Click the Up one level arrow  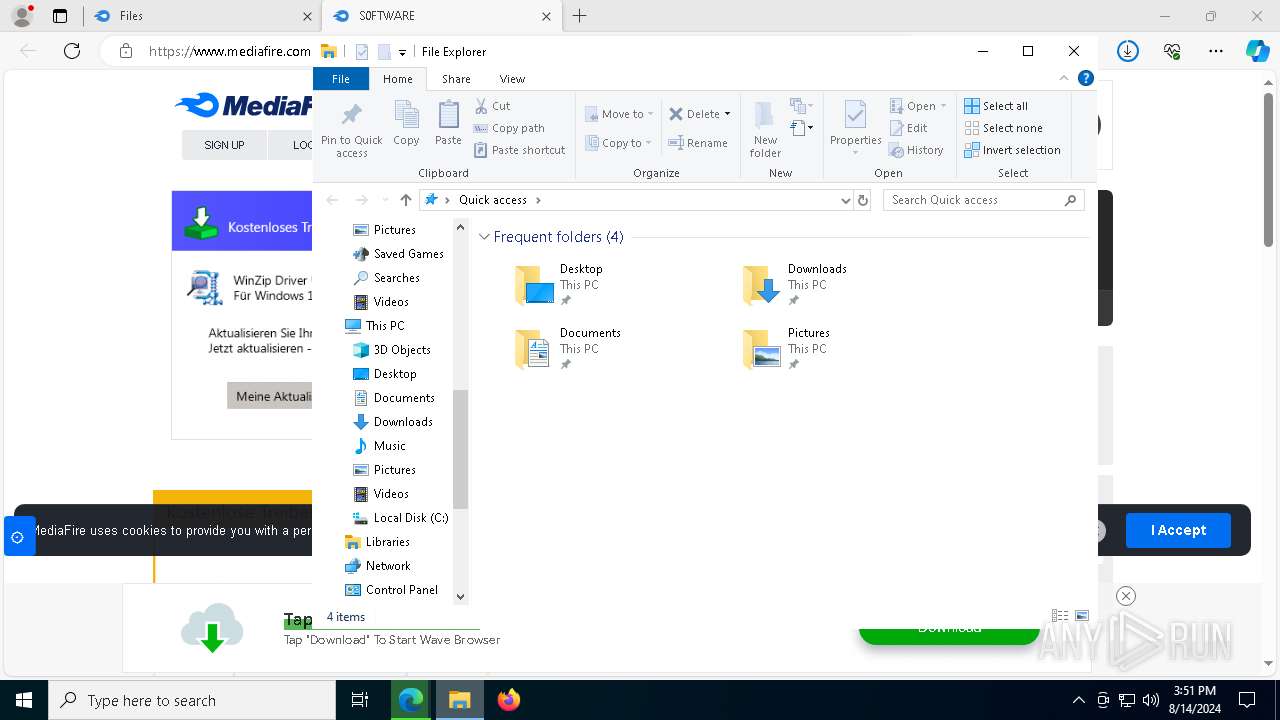pyautogui.click(x=405, y=200)
